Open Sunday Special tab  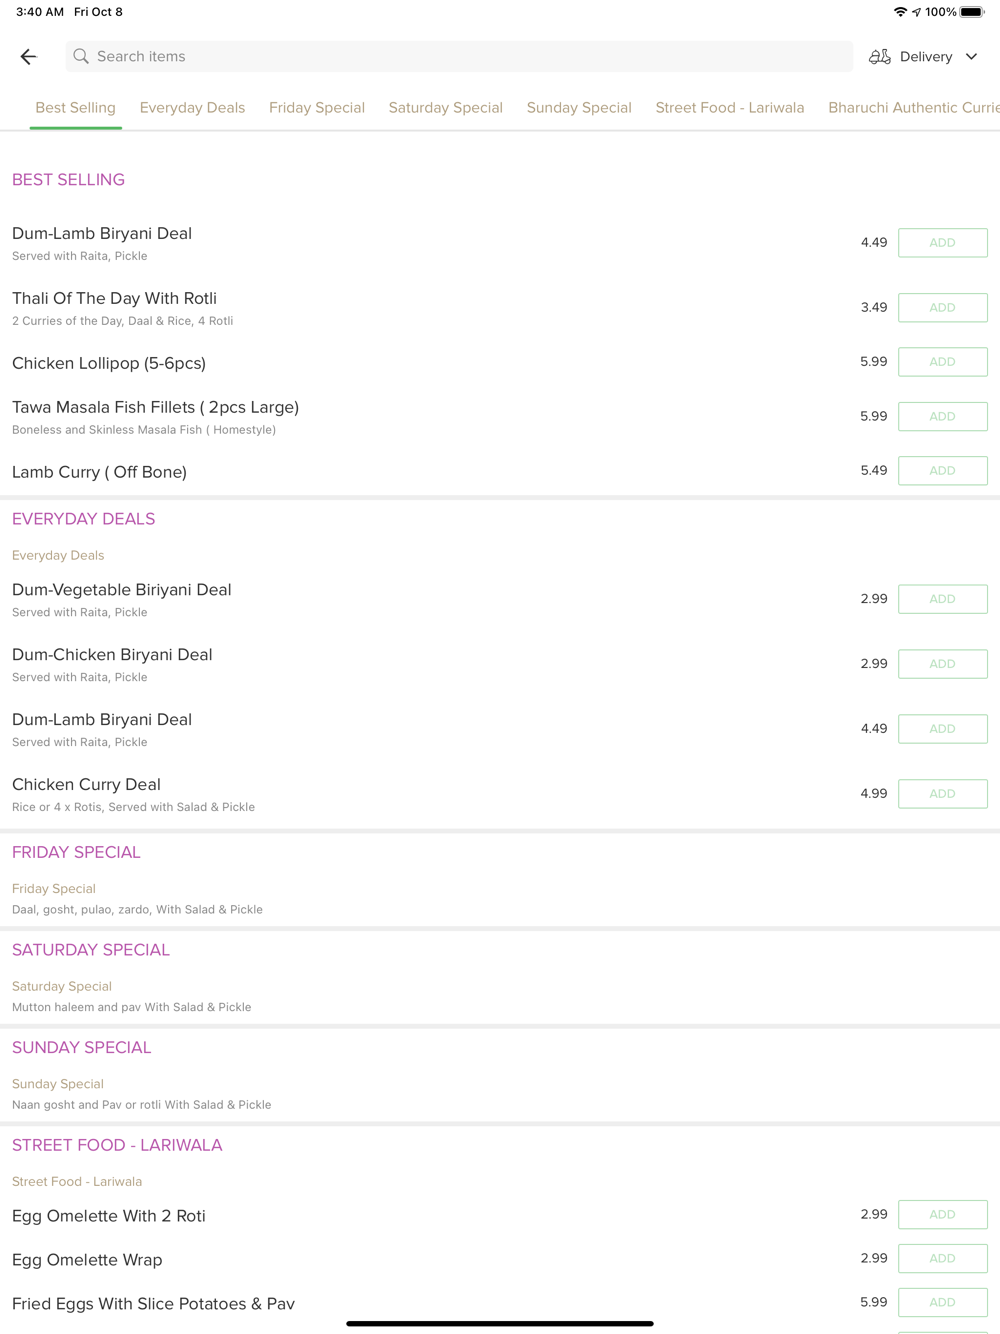[579, 108]
